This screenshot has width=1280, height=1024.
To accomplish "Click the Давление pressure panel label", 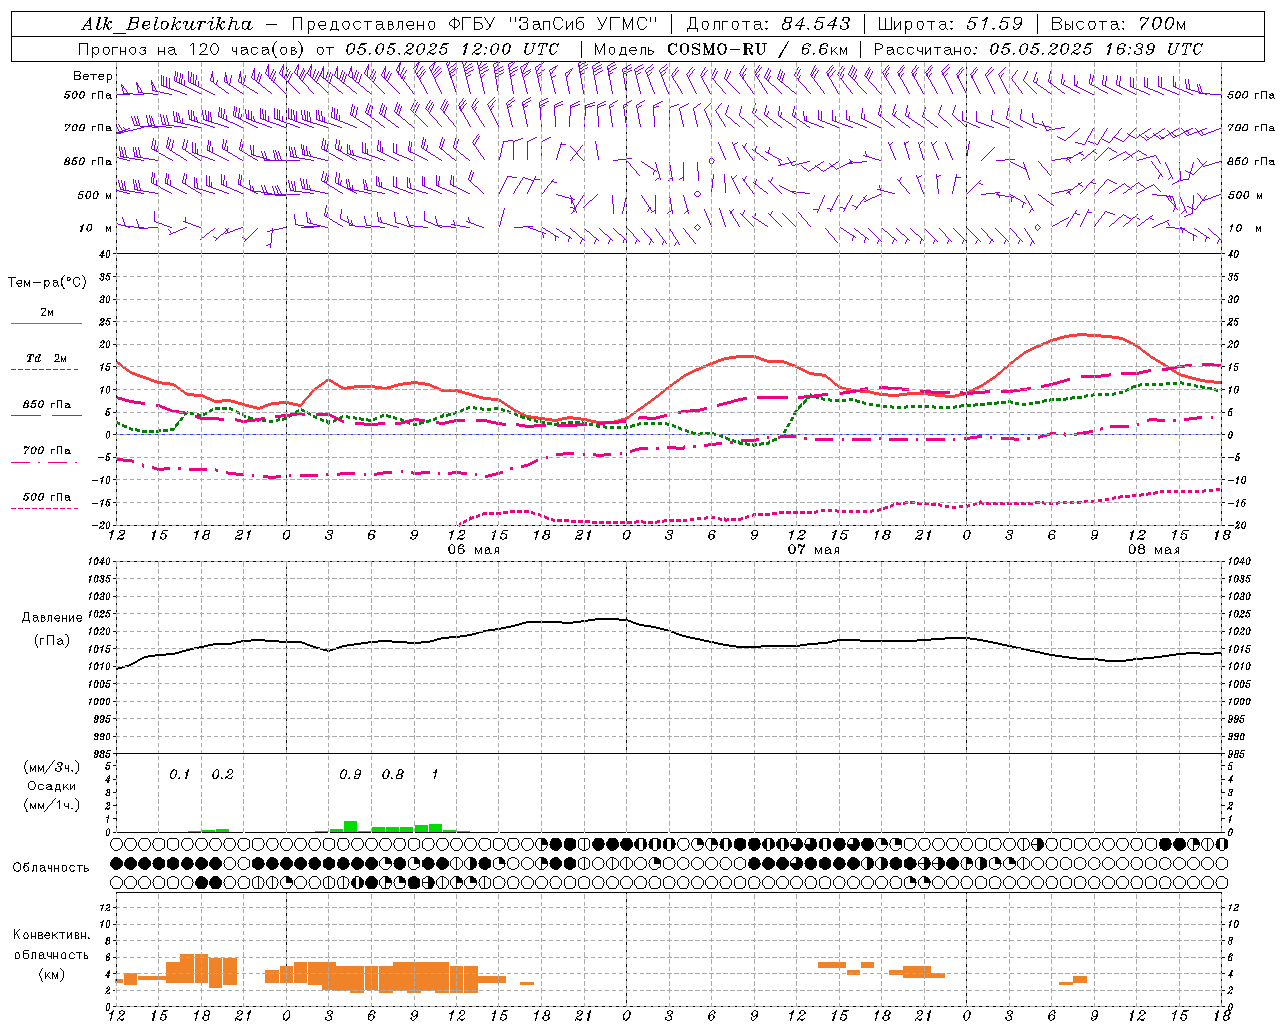I will click(x=52, y=618).
